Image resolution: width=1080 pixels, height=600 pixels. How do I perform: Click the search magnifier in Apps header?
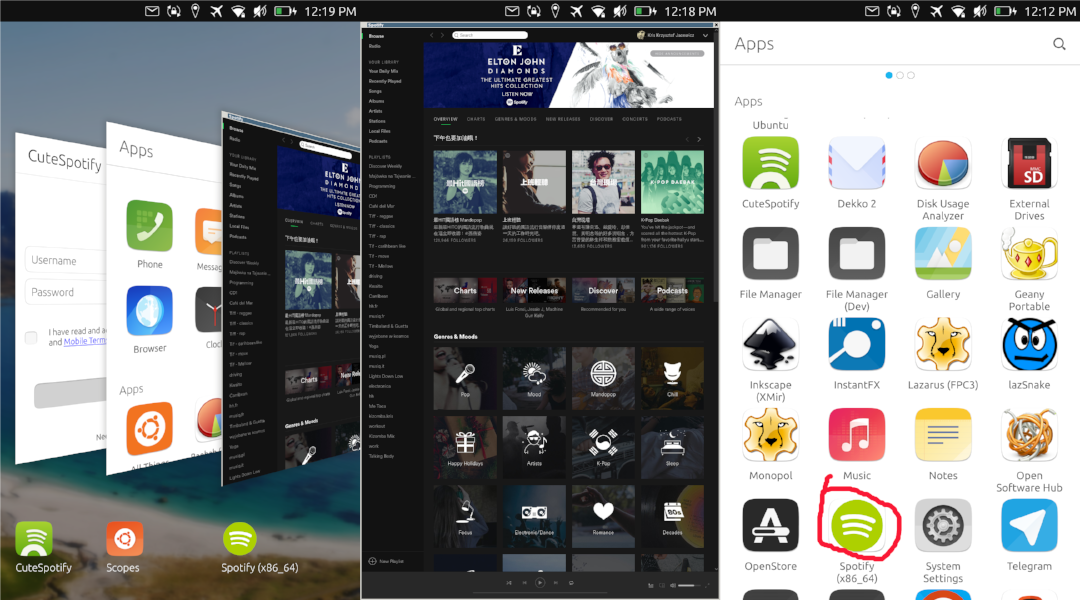pos(1059,44)
